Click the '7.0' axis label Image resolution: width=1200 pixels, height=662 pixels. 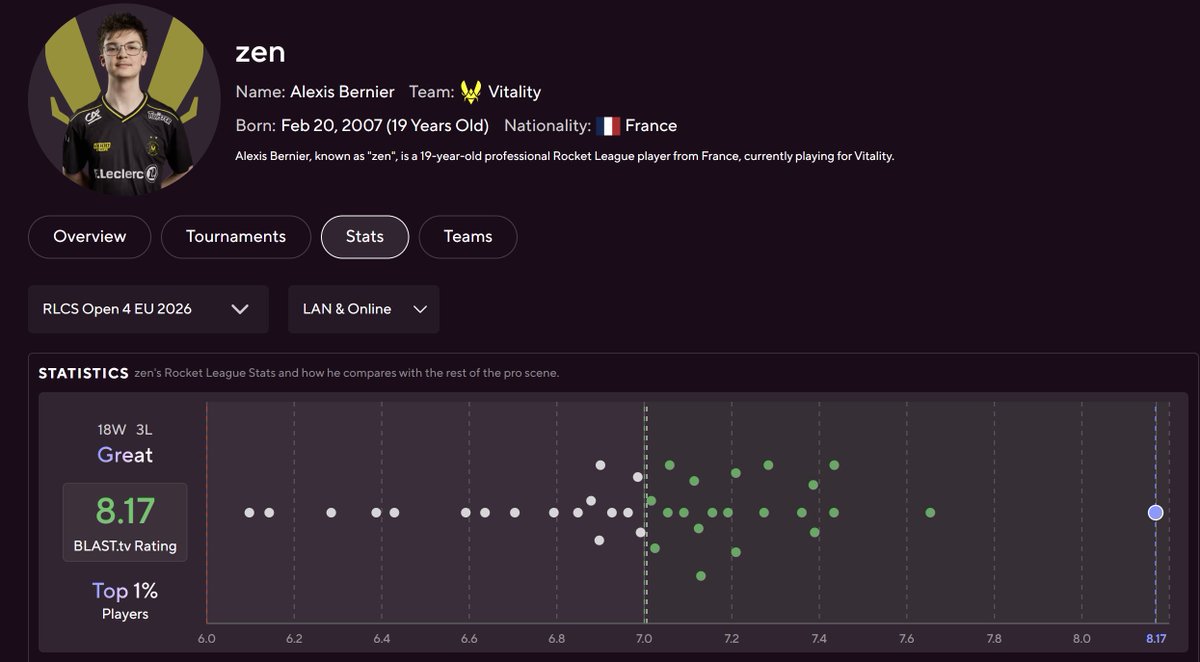pyautogui.click(x=644, y=638)
